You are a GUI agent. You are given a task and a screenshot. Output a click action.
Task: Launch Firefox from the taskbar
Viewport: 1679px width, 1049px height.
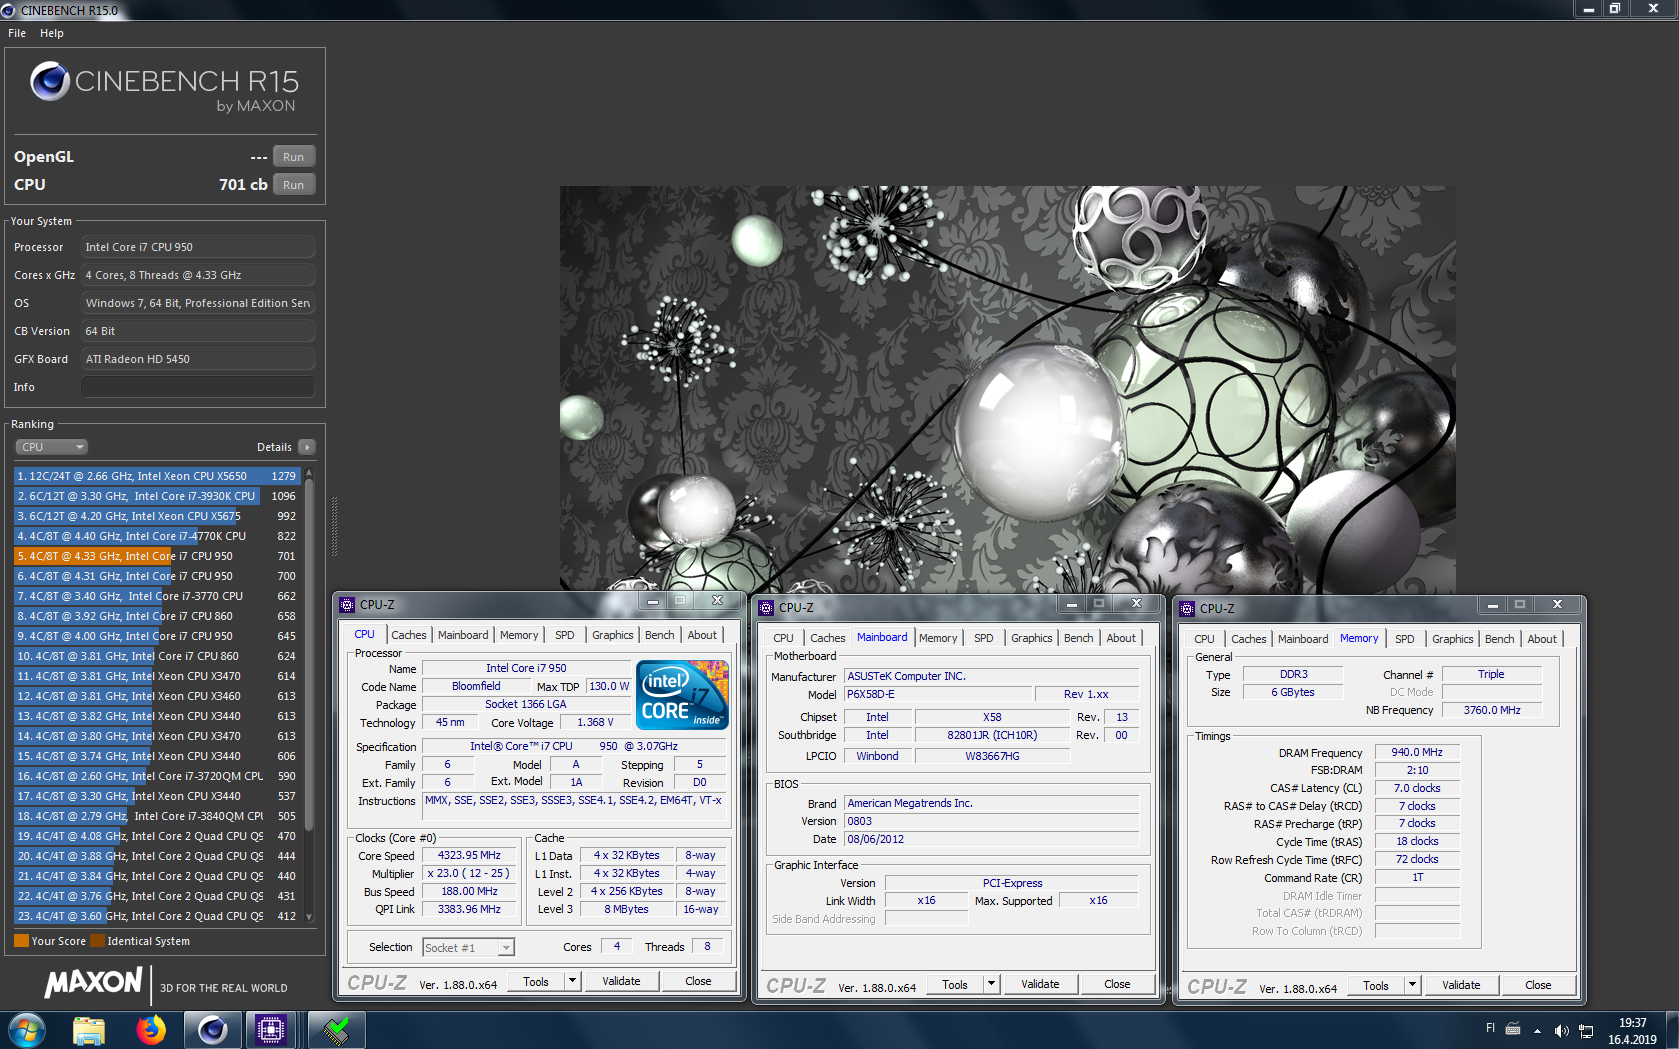coord(151,1030)
